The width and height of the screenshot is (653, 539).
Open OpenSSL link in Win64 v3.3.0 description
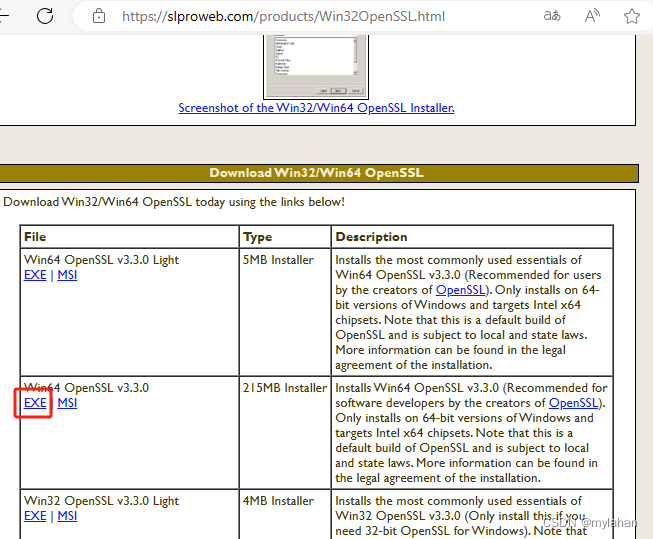(x=573, y=403)
